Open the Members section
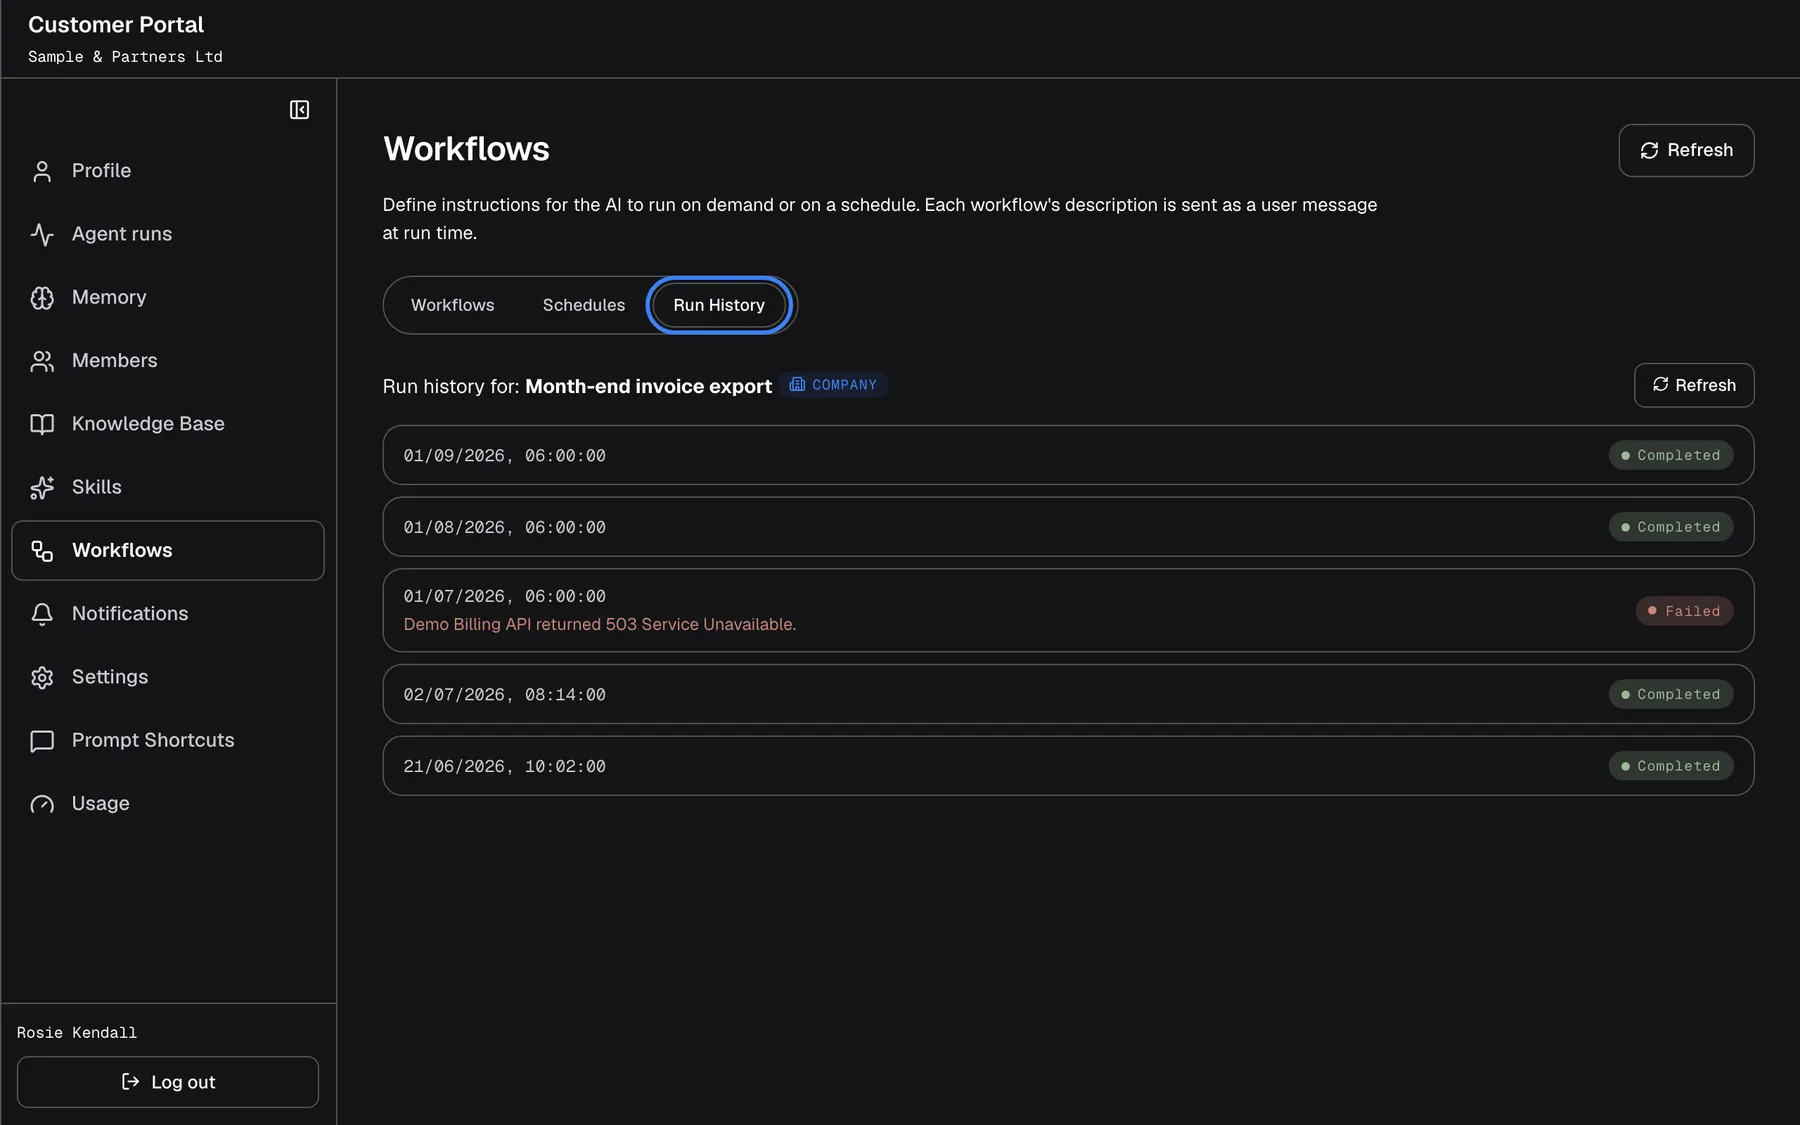This screenshot has width=1800, height=1125. tap(115, 360)
